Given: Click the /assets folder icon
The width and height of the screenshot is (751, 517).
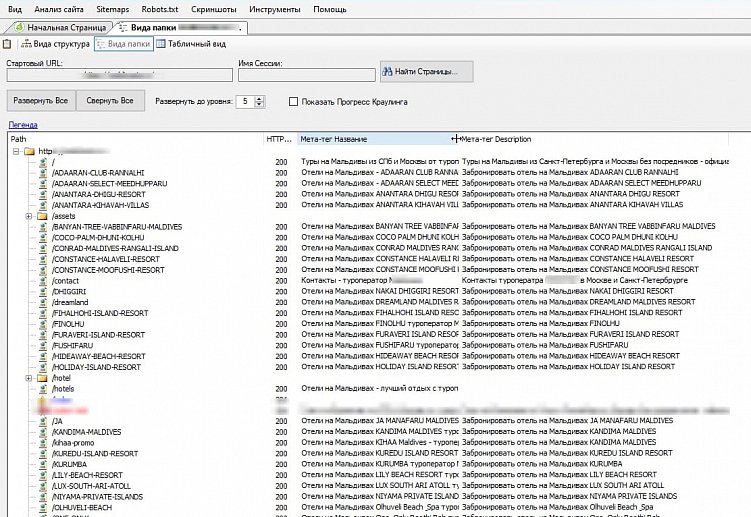Looking at the screenshot, I should tap(43, 215).
